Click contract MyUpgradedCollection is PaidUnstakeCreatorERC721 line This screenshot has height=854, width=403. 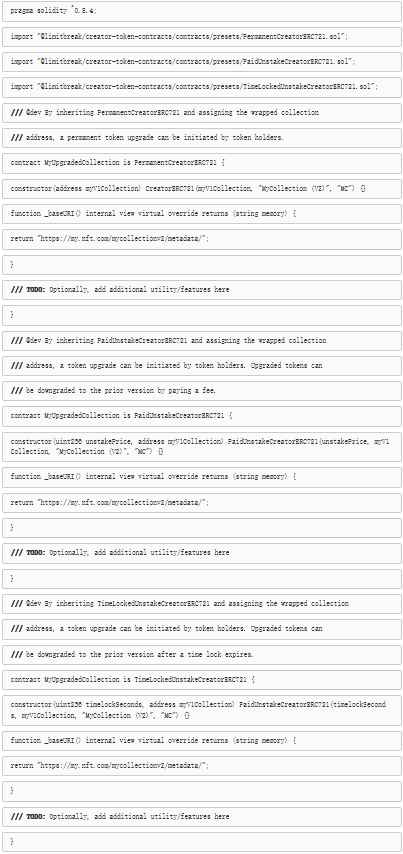tap(202, 416)
